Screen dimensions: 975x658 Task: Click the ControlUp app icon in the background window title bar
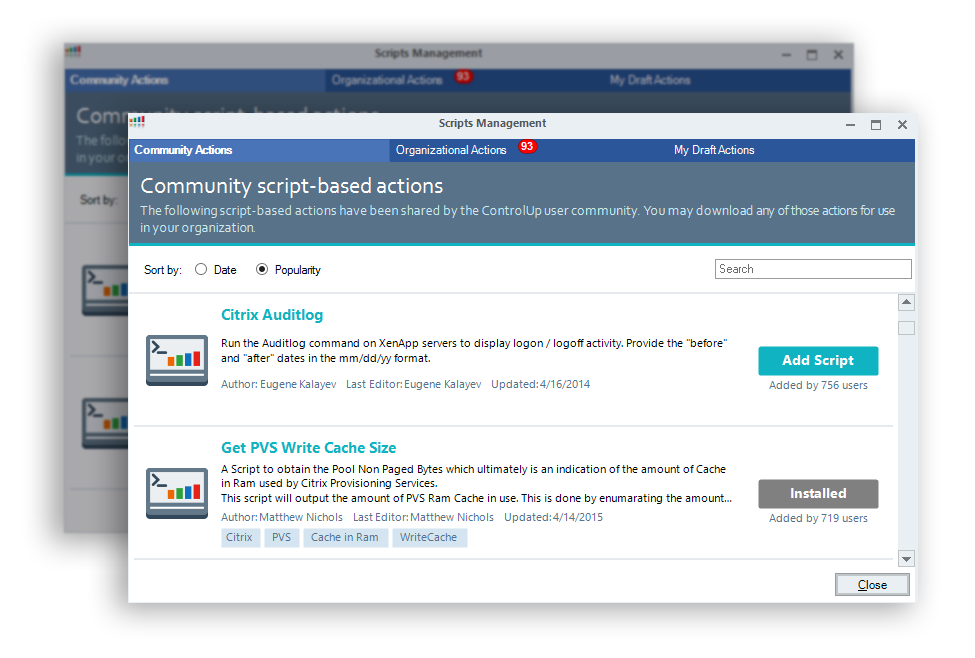coord(73,52)
